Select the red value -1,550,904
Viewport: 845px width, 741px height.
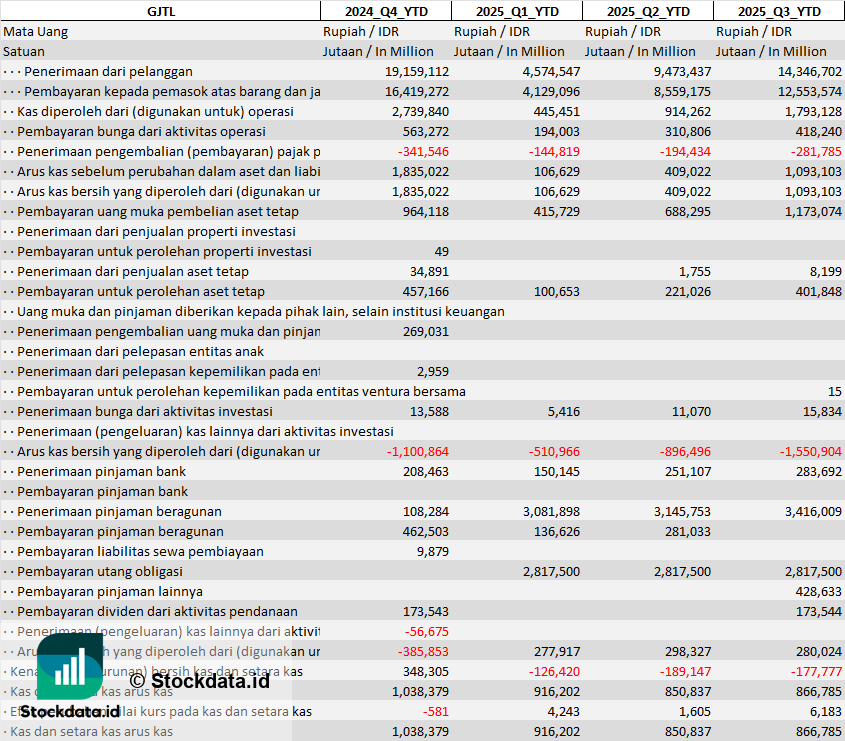[811, 452]
